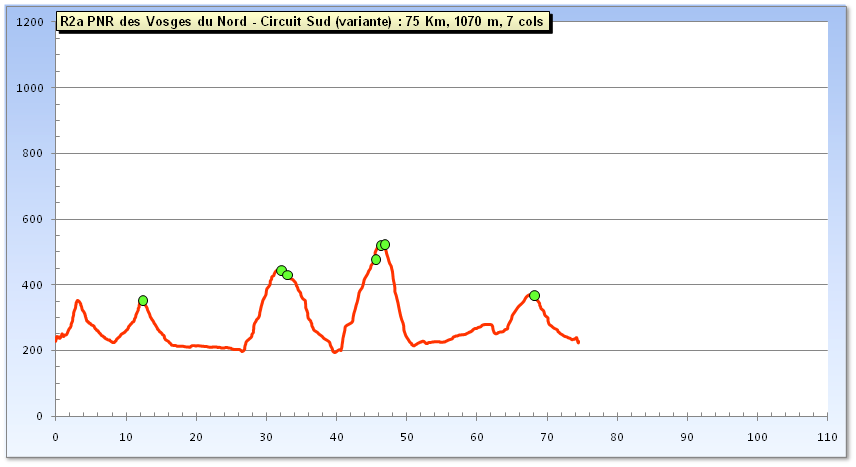The image size is (856, 467).
Task: Select the green col marker at km 32 summit
Action: 281,270
